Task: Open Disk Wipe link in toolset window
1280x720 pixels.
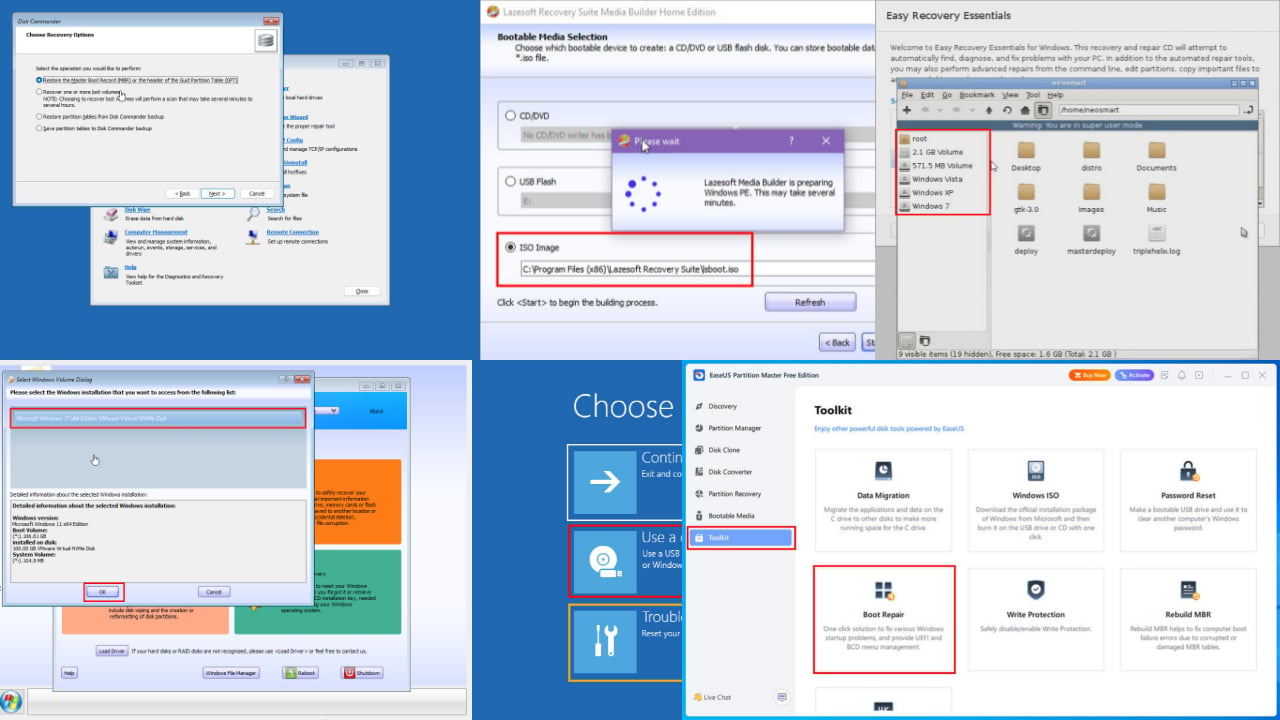Action: (137, 210)
